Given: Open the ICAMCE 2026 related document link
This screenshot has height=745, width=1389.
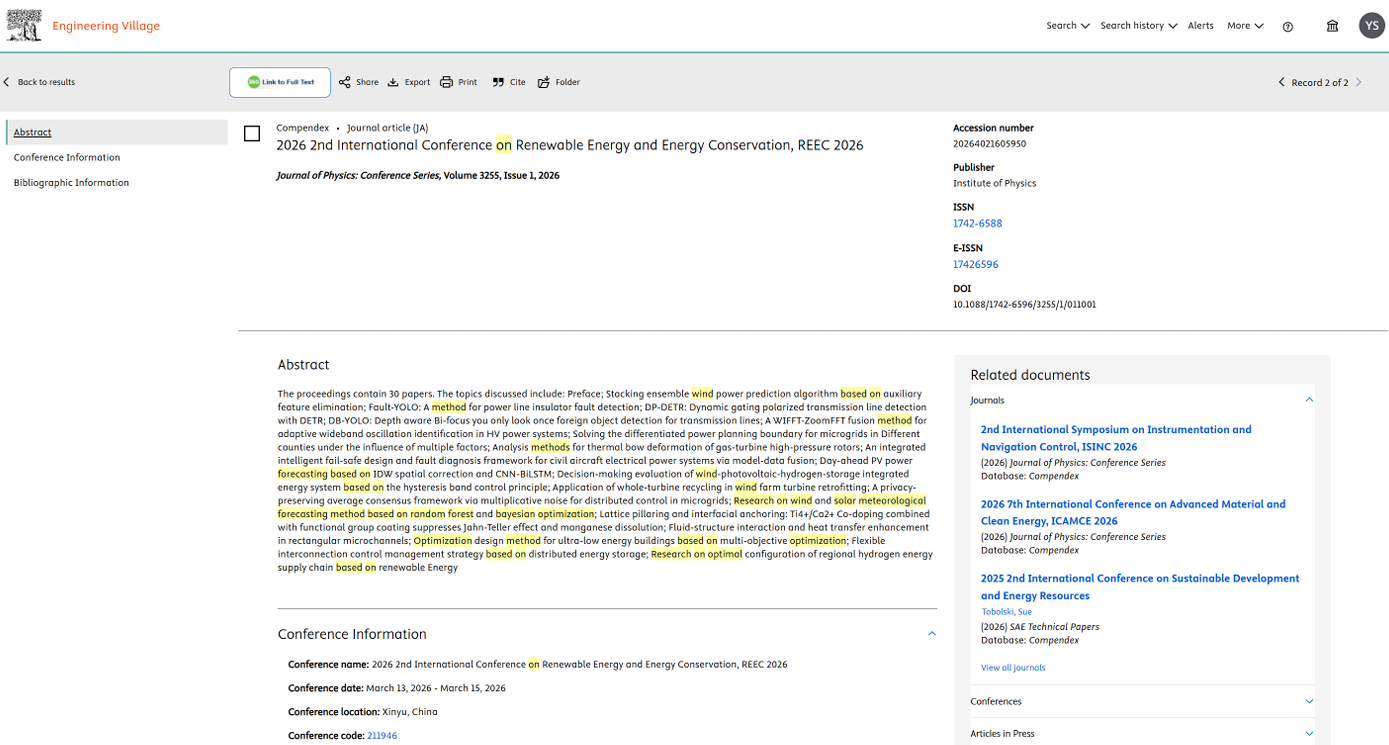Looking at the screenshot, I should tap(1133, 513).
